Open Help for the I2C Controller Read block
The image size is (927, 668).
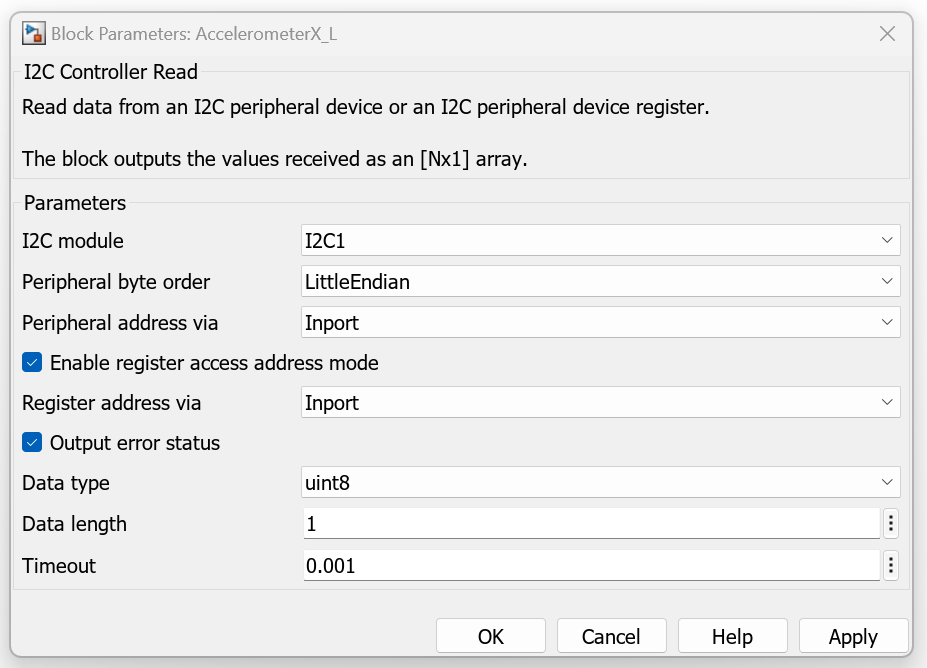coord(732,636)
